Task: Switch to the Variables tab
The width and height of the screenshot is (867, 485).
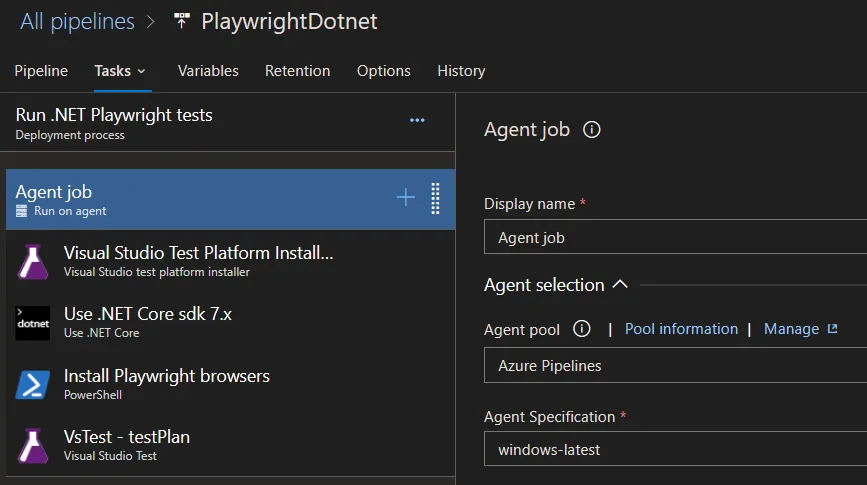Action: click(208, 71)
